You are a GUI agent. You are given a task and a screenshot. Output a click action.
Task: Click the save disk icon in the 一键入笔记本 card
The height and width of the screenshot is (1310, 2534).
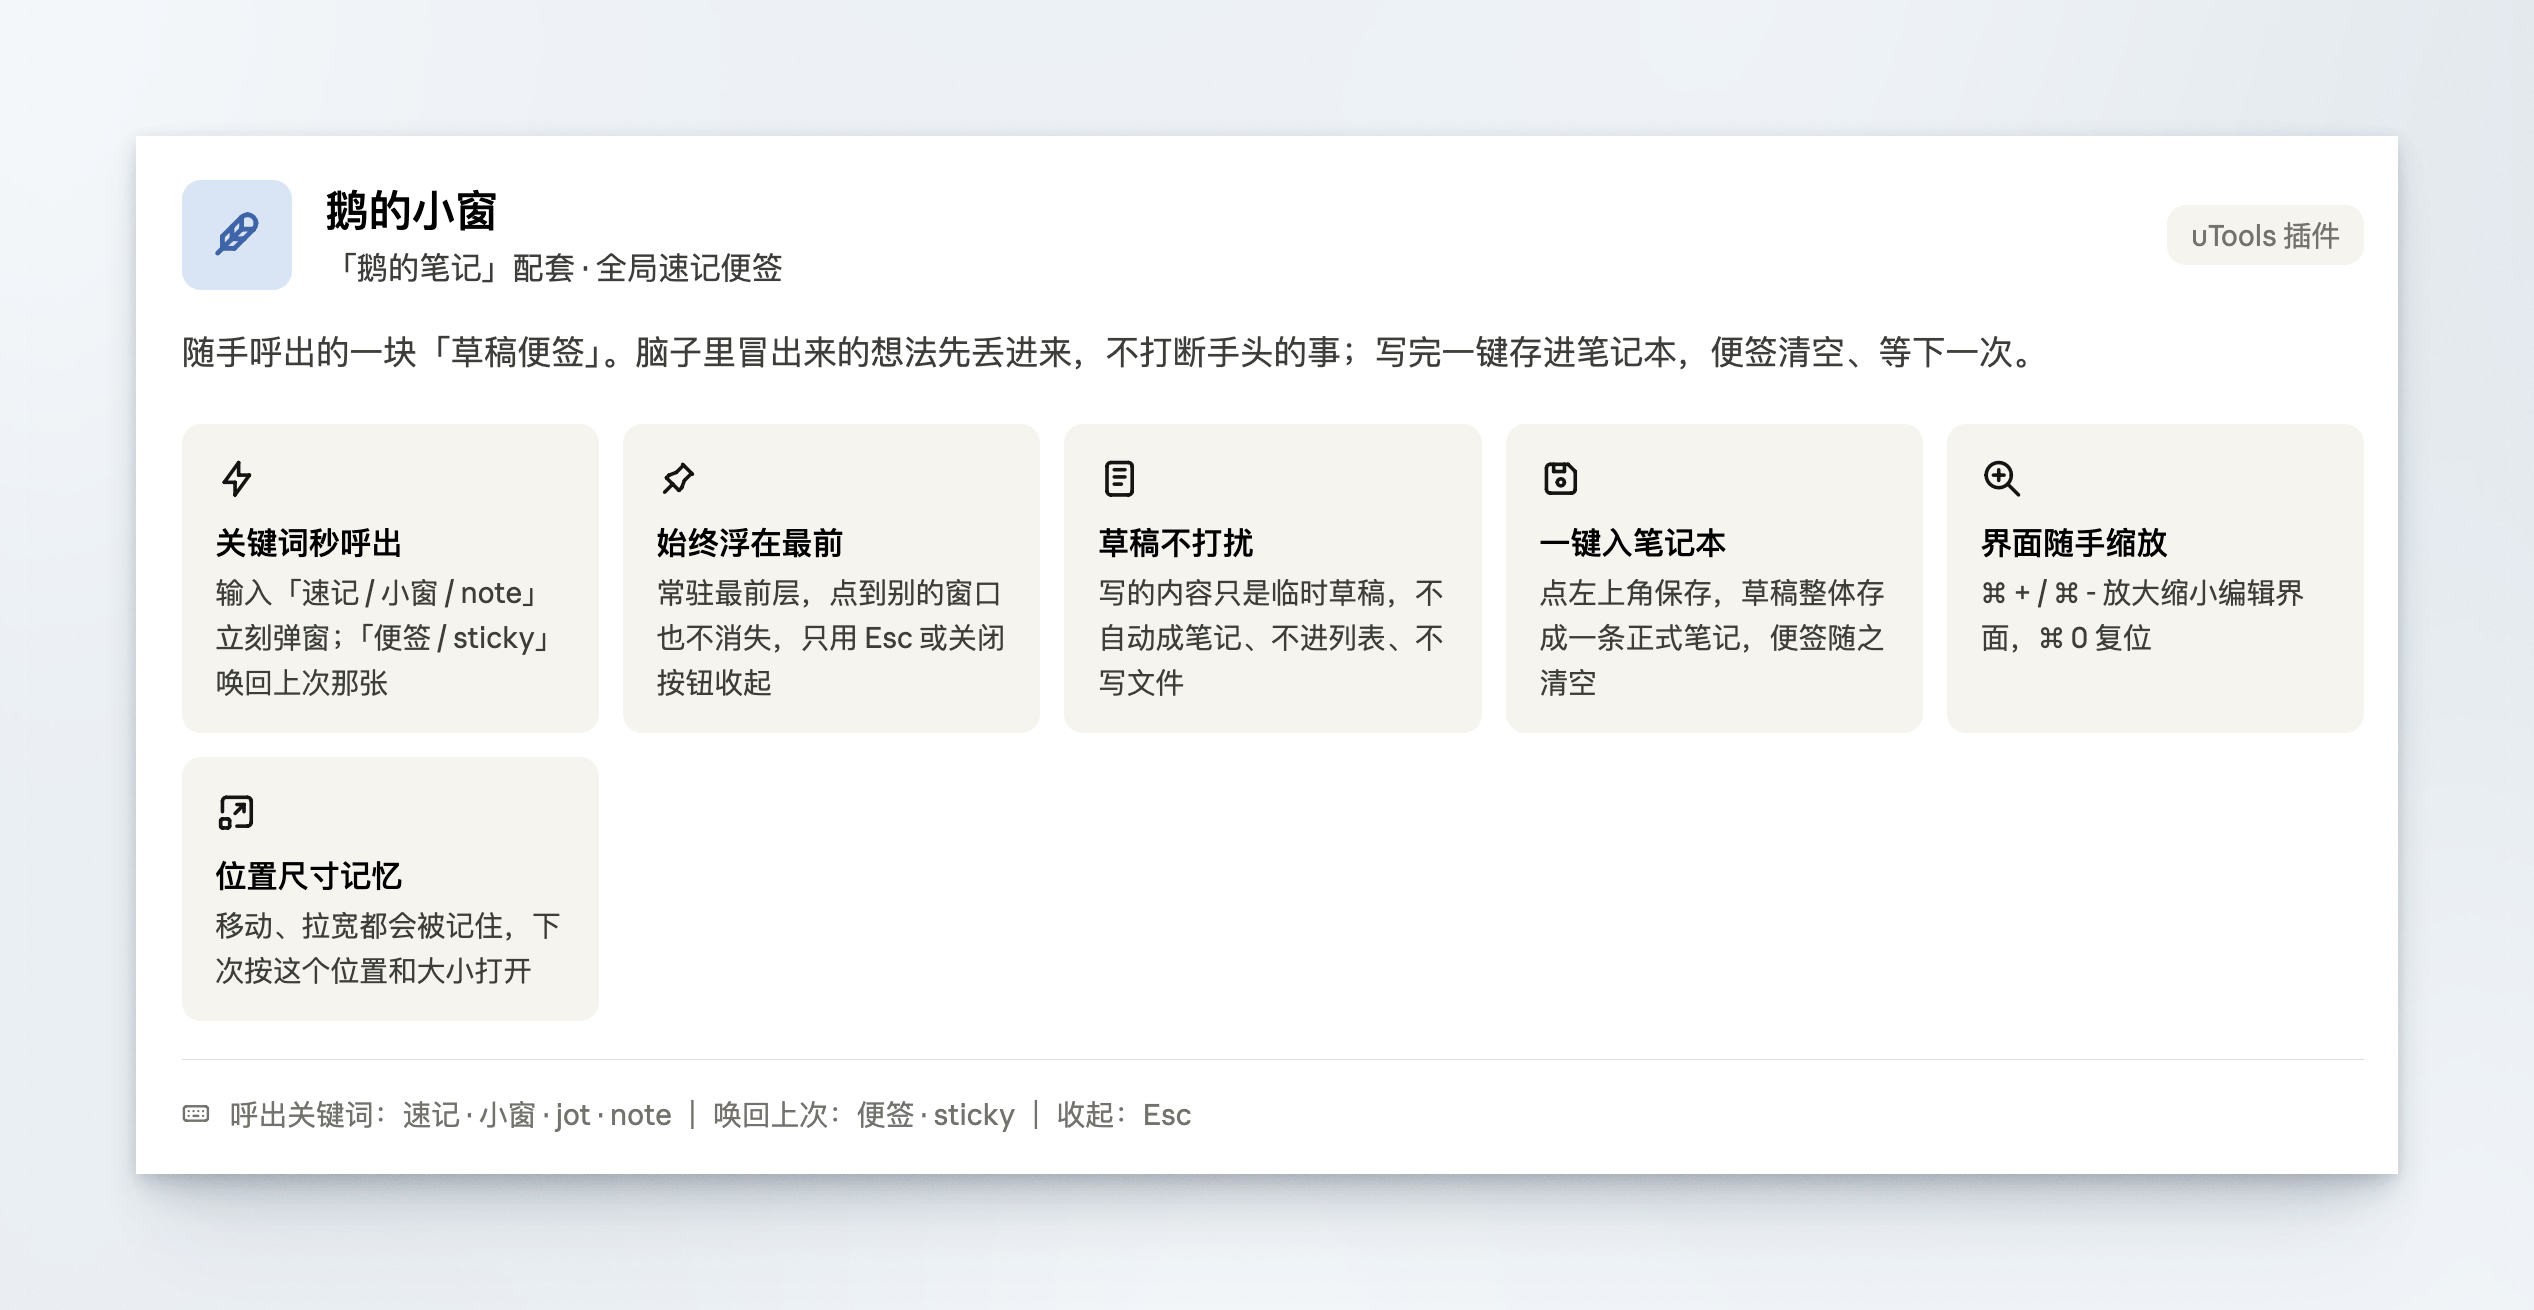click(x=1560, y=479)
